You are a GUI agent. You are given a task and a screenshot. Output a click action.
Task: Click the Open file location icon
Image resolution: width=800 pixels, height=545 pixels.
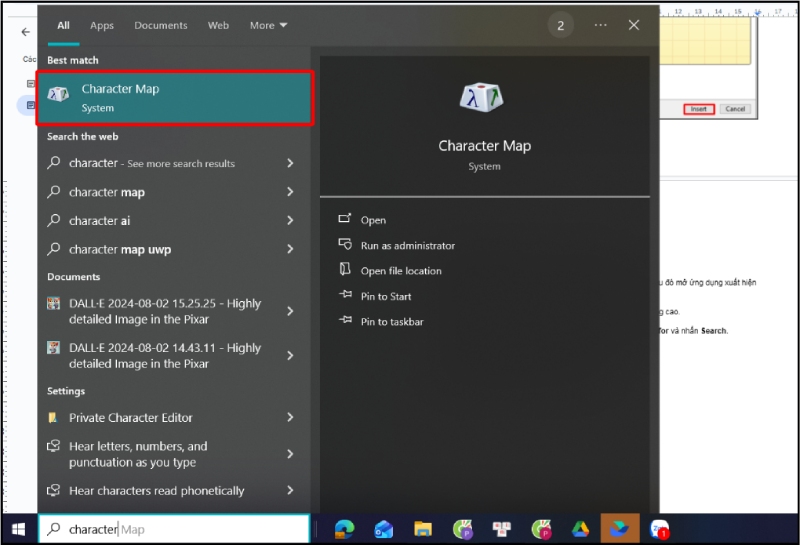[x=345, y=269]
